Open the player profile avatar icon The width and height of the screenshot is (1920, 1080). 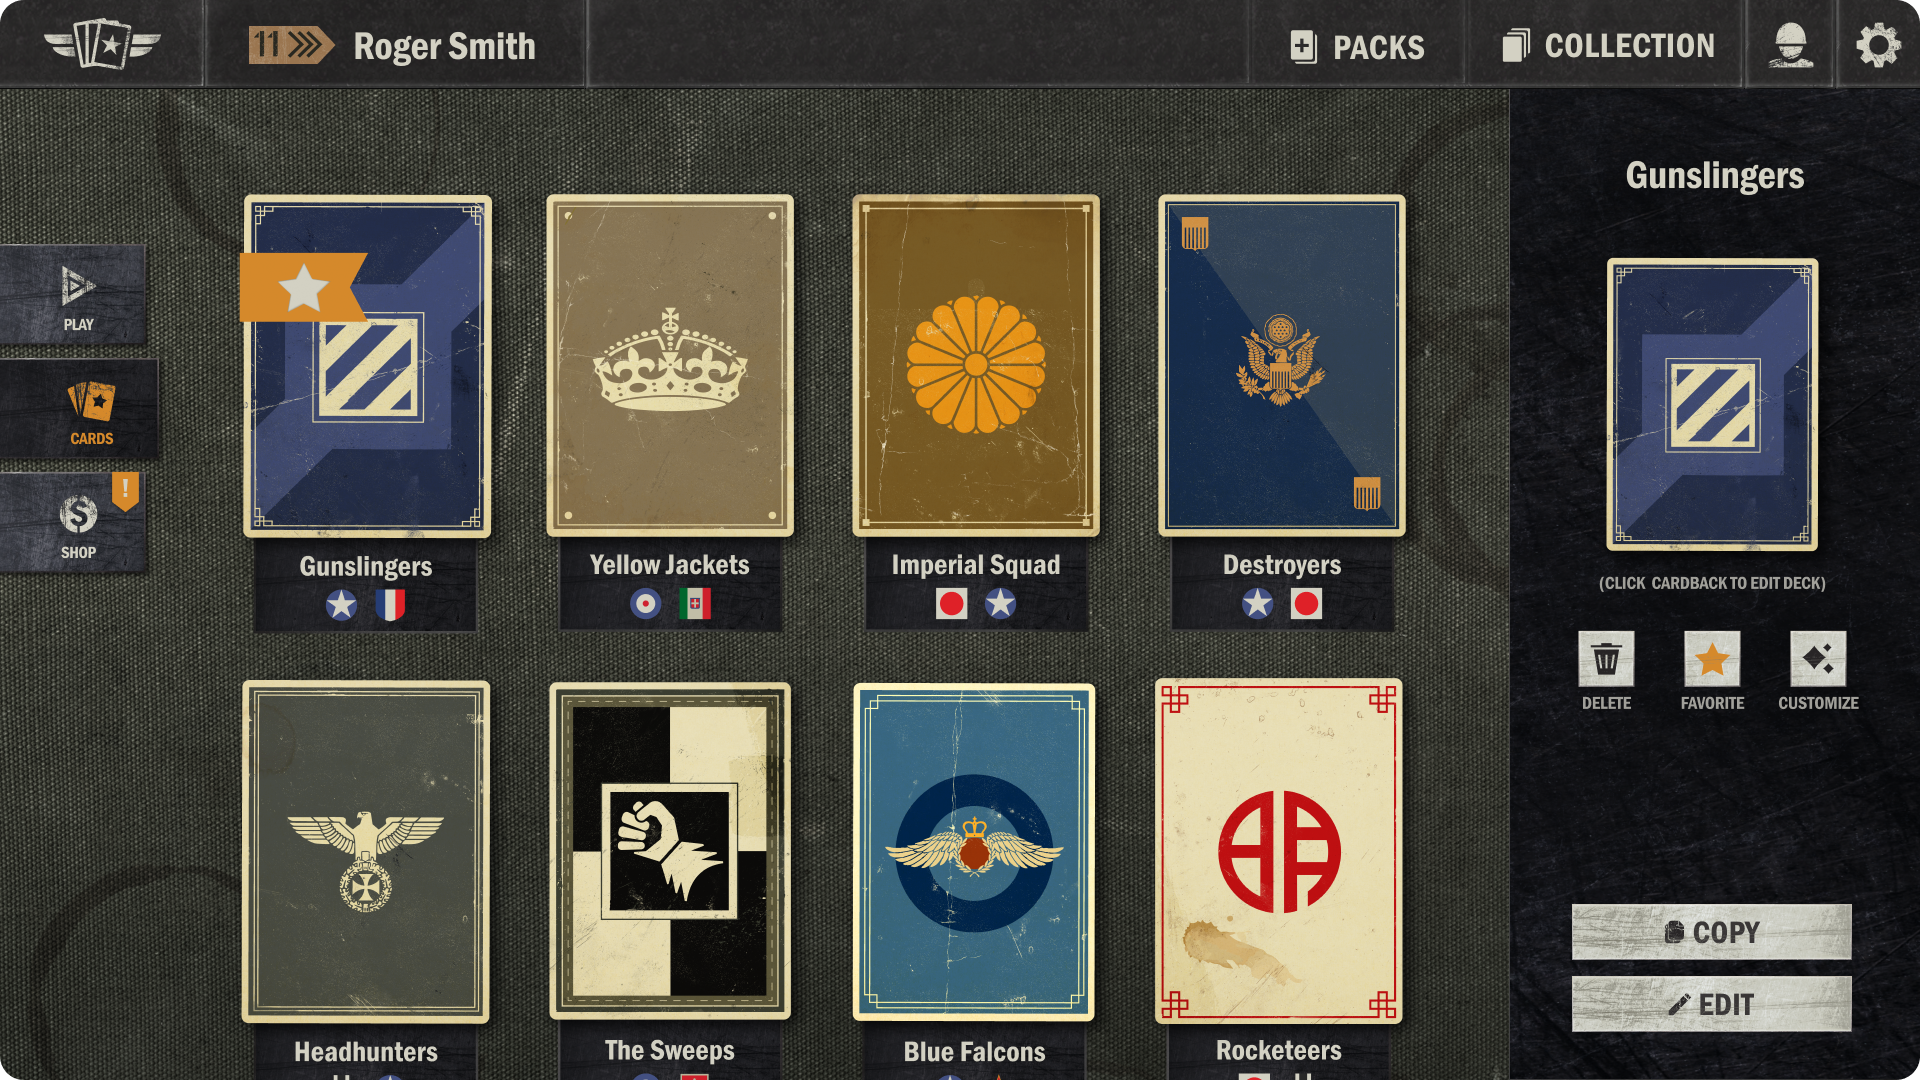[x=1790, y=45]
